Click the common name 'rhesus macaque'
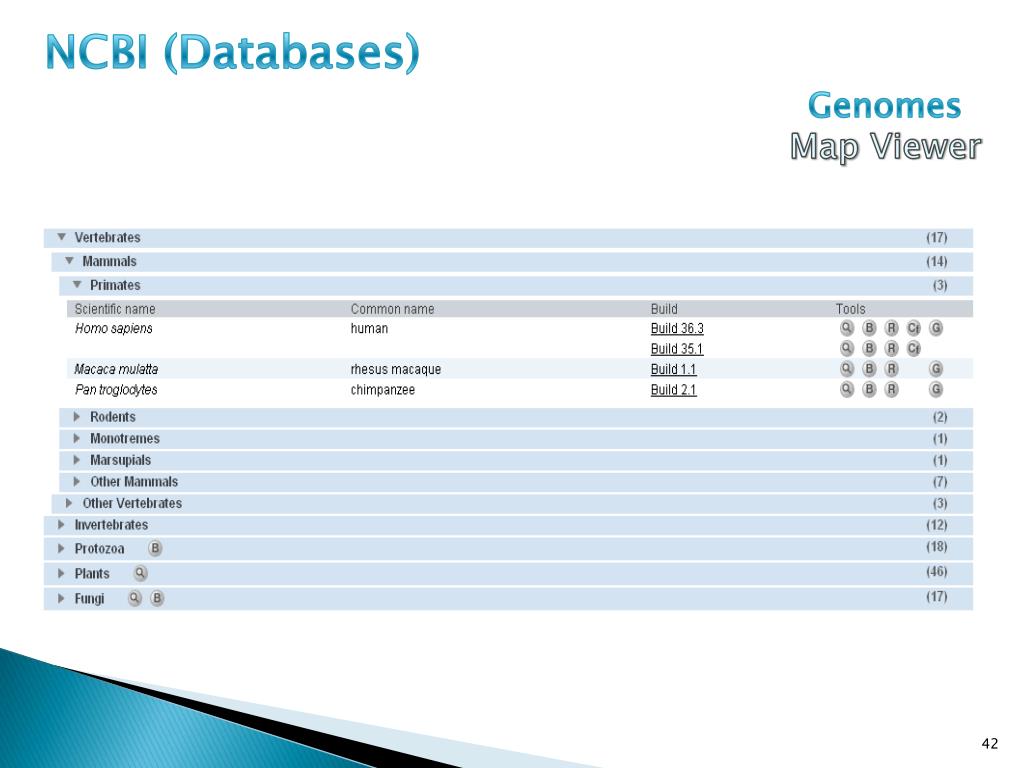Image resolution: width=1024 pixels, height=768 pixels. [x=396, y=369]
